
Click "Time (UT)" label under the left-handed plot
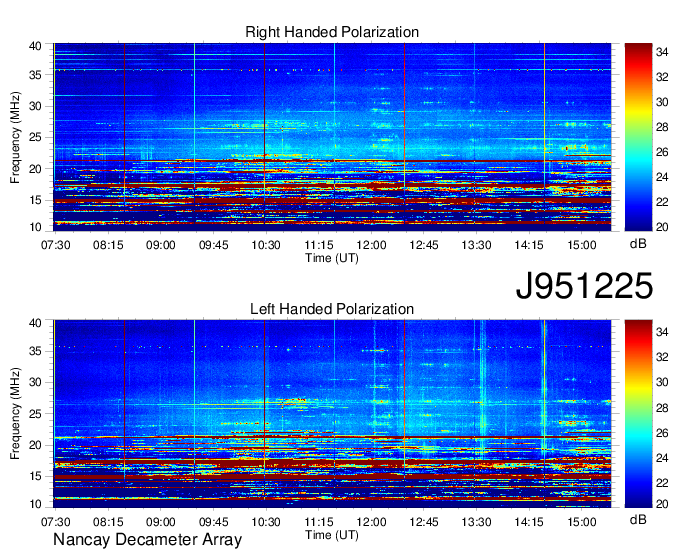point(332,535)
